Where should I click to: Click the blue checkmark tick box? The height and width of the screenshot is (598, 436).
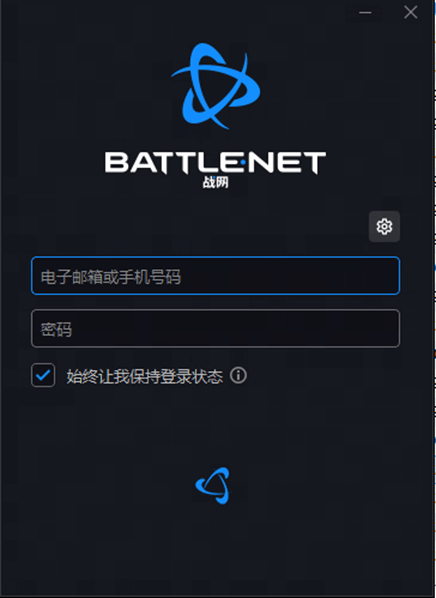[x=43, y=375]
